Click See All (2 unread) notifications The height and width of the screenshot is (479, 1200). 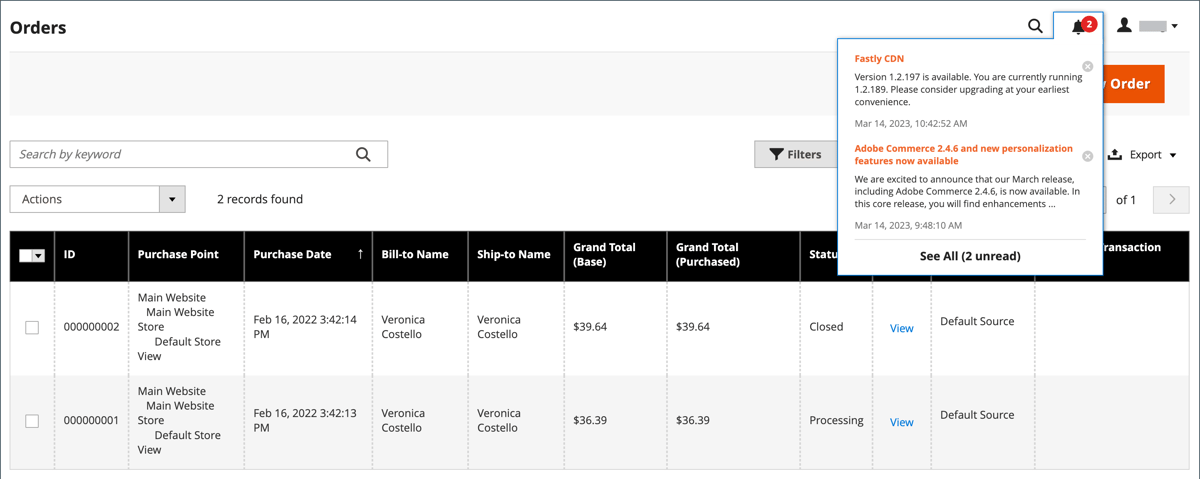[x=970, y=256]
